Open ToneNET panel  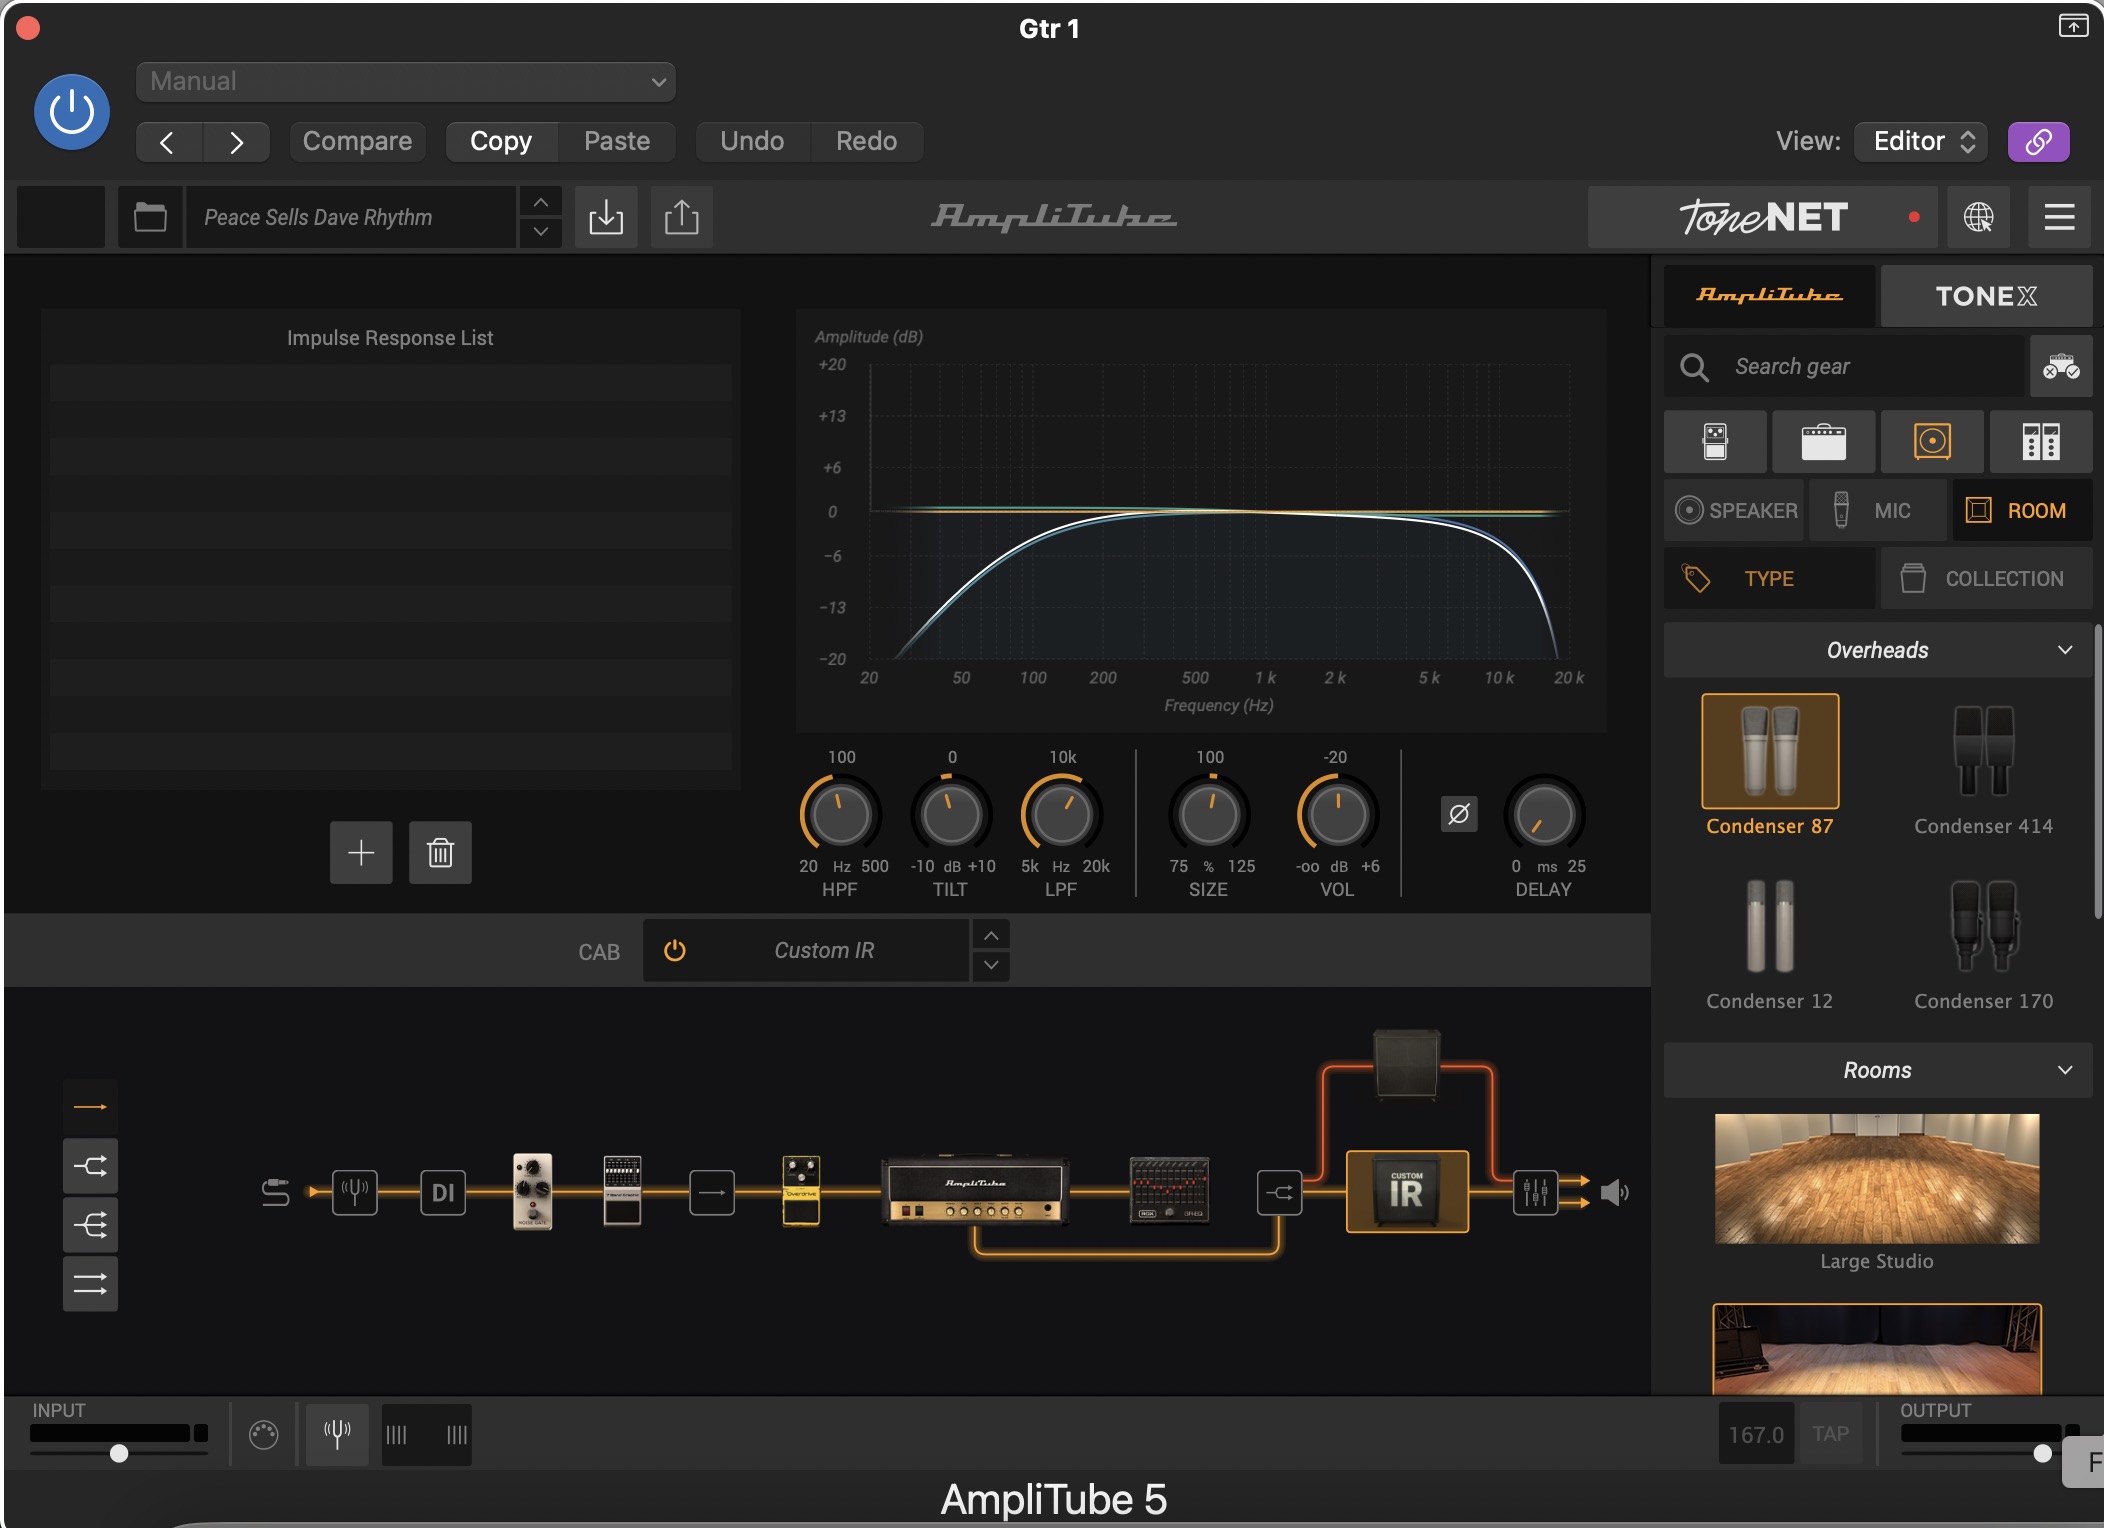(x=1763, y=217)
